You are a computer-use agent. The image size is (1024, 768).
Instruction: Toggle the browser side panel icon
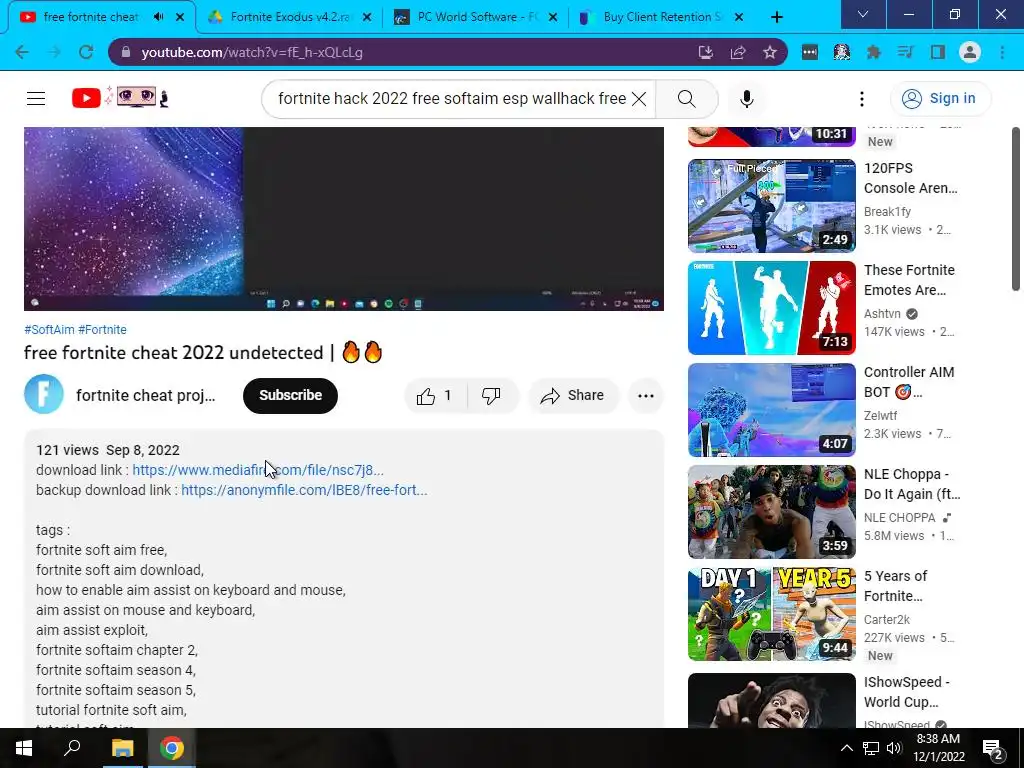938,52
